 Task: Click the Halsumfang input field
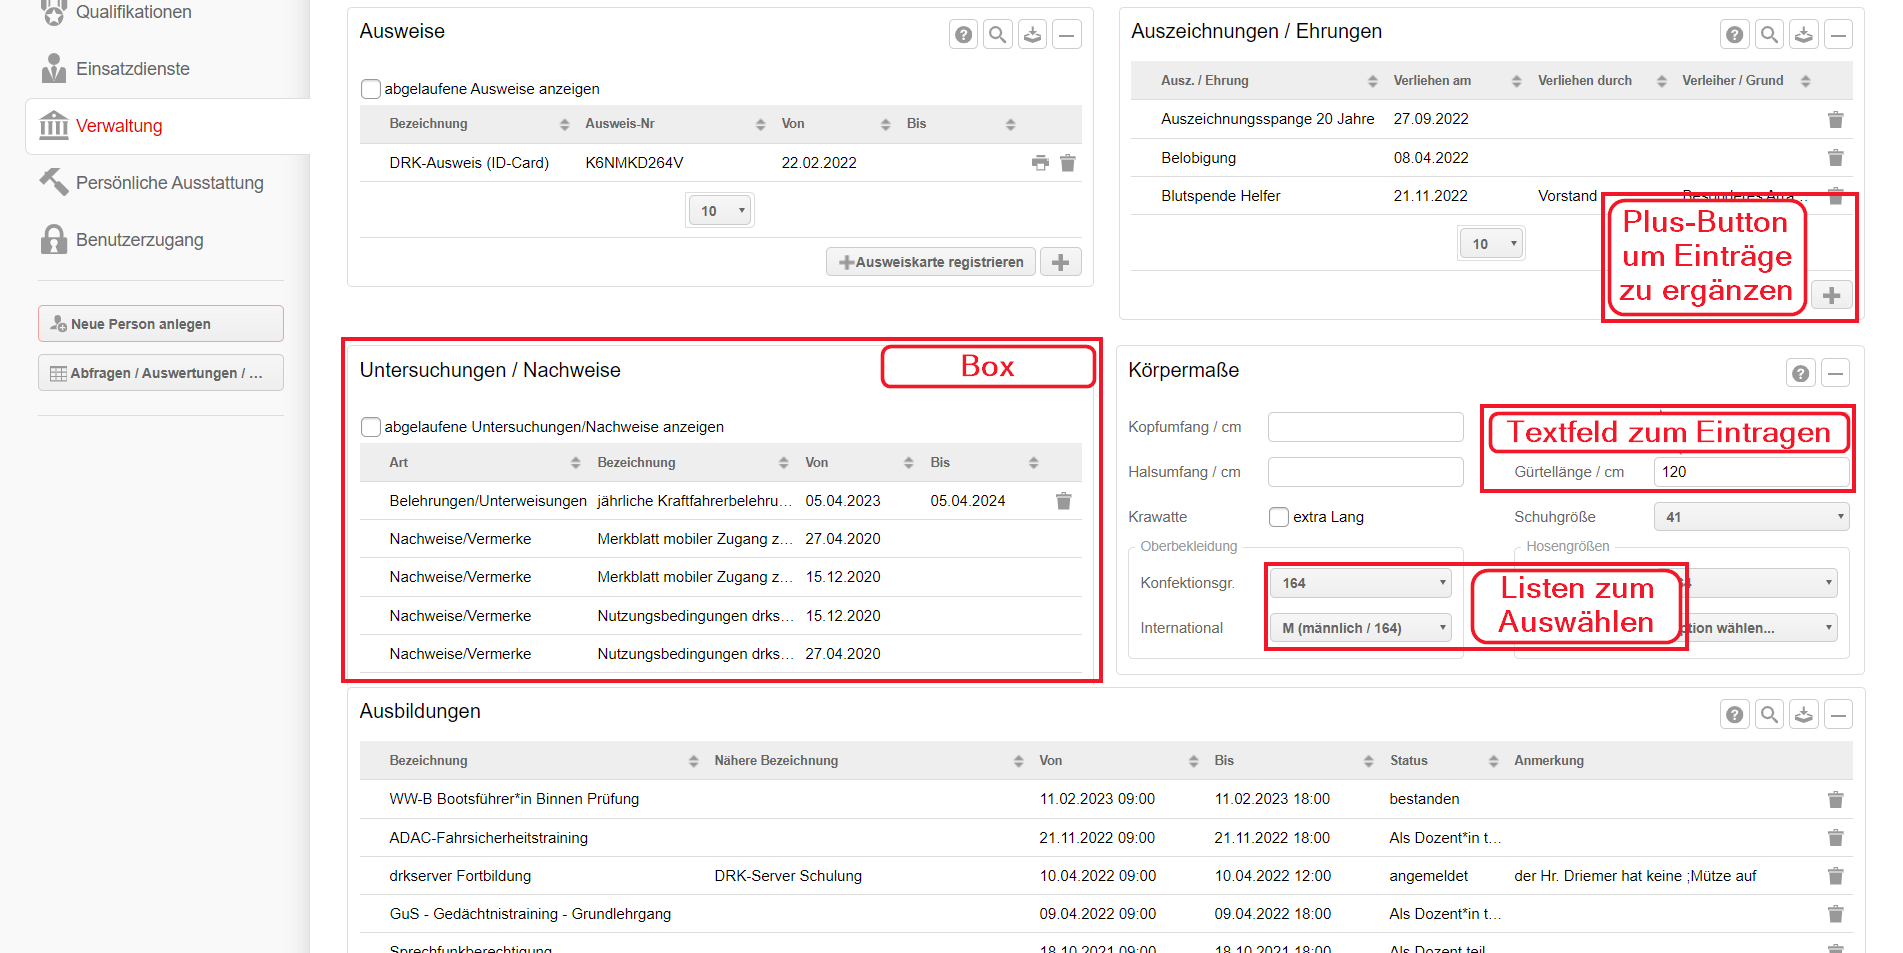coord(1365,471)
